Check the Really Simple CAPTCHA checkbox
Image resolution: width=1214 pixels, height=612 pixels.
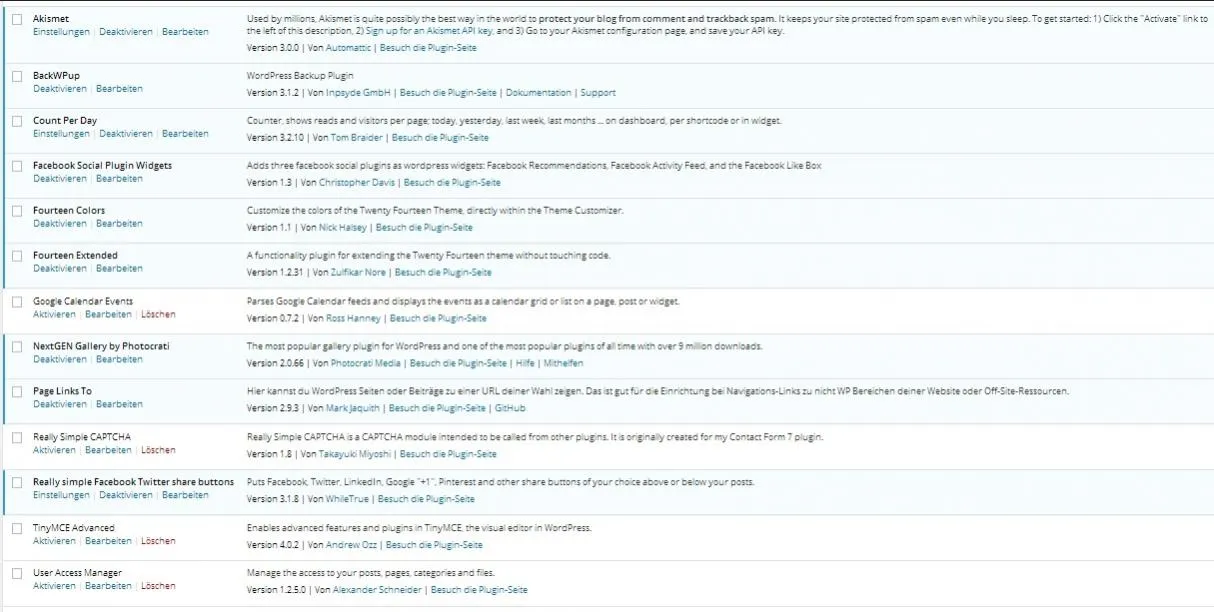coord(17,437)
